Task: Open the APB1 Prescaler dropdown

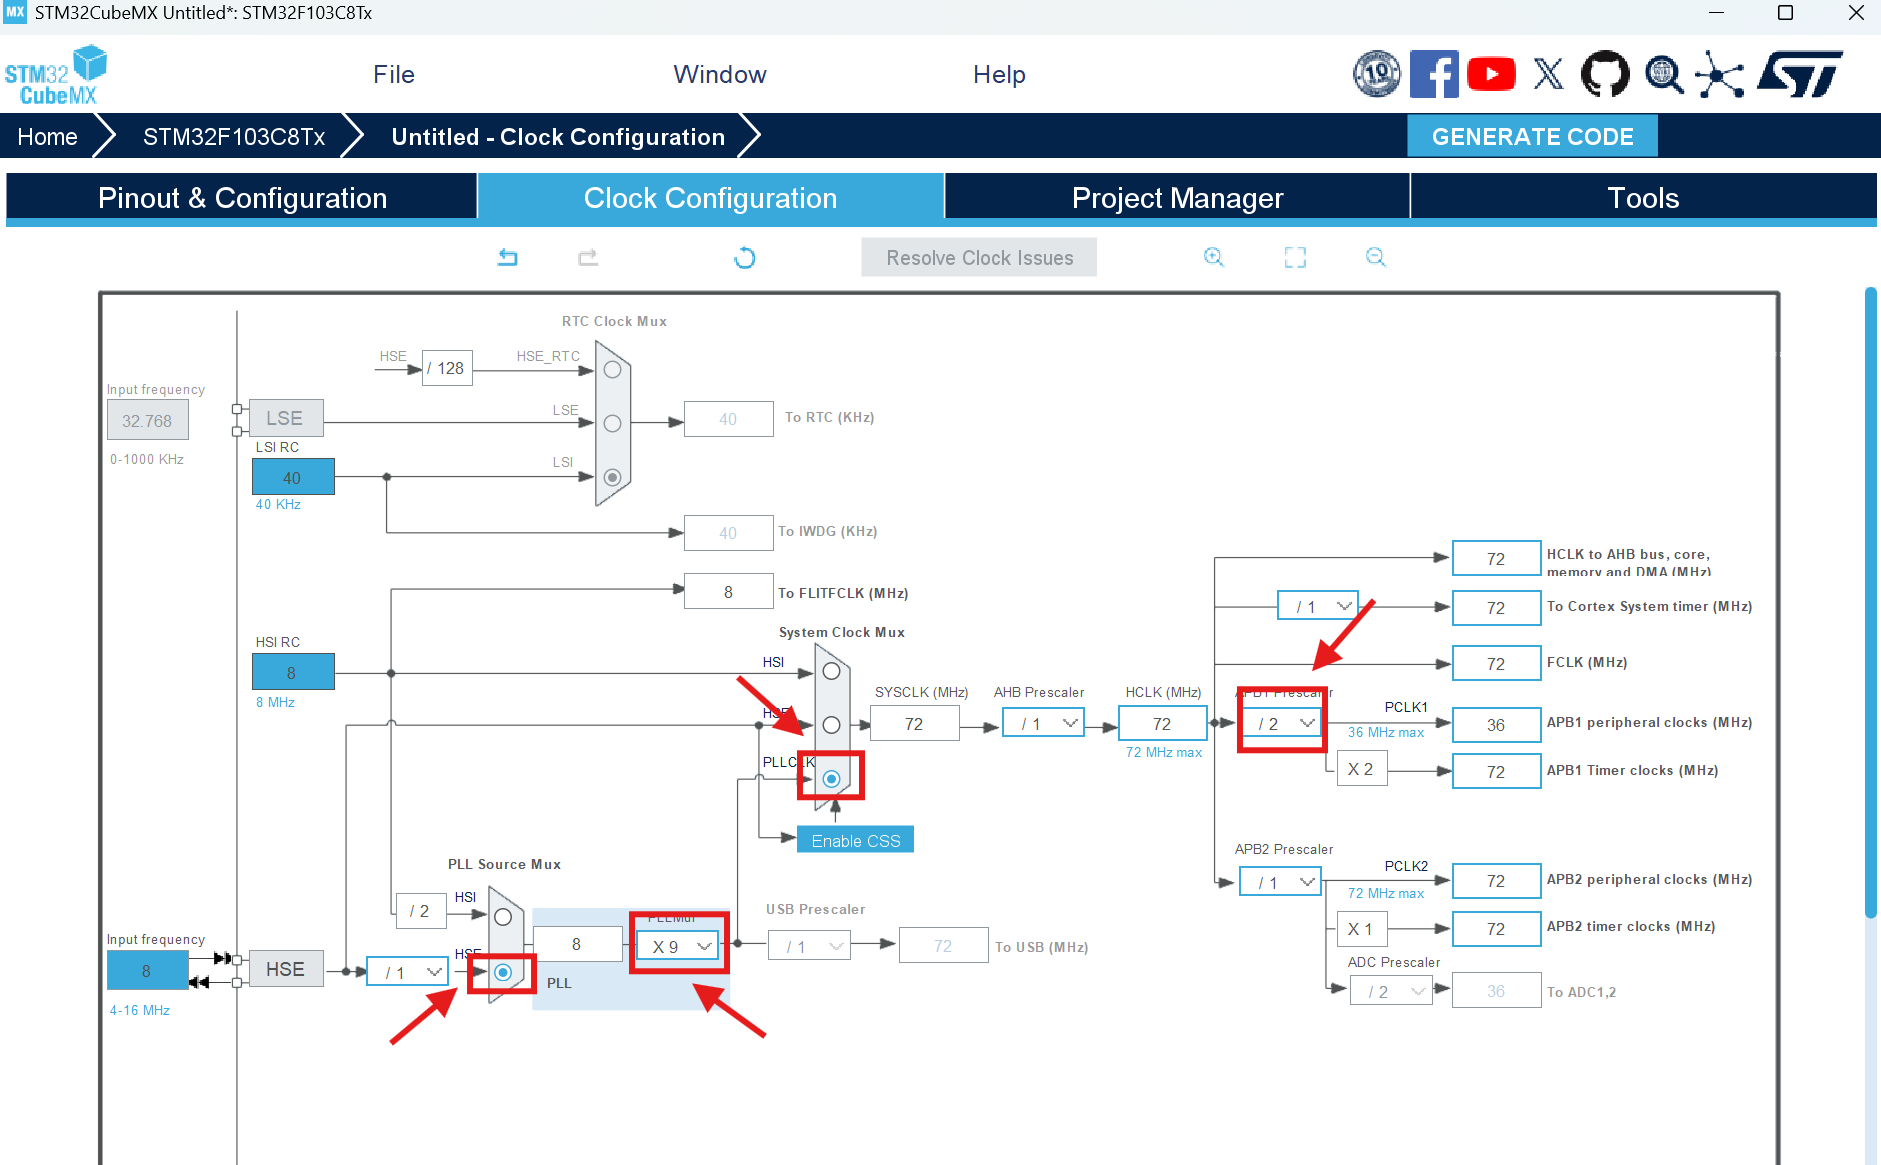Action: (x=1281, y=723)
